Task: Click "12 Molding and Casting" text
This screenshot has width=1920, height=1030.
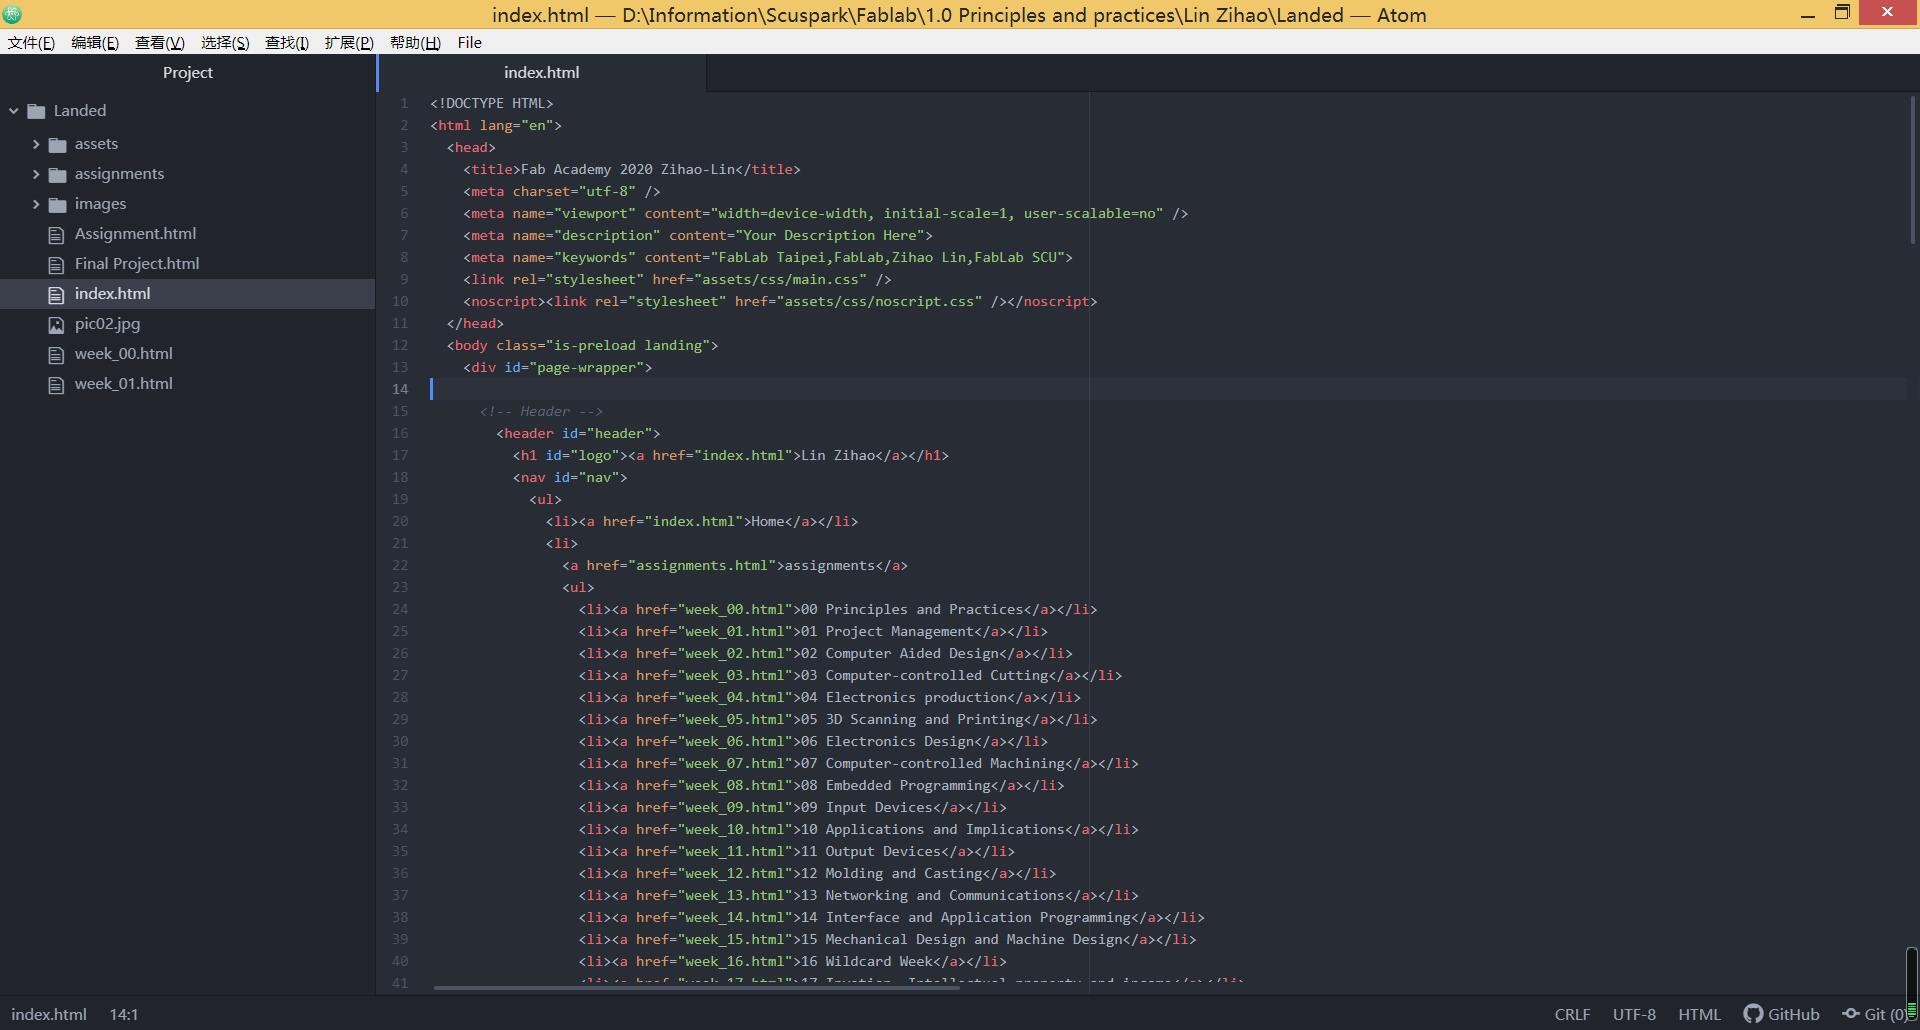Action: (892, 873)
